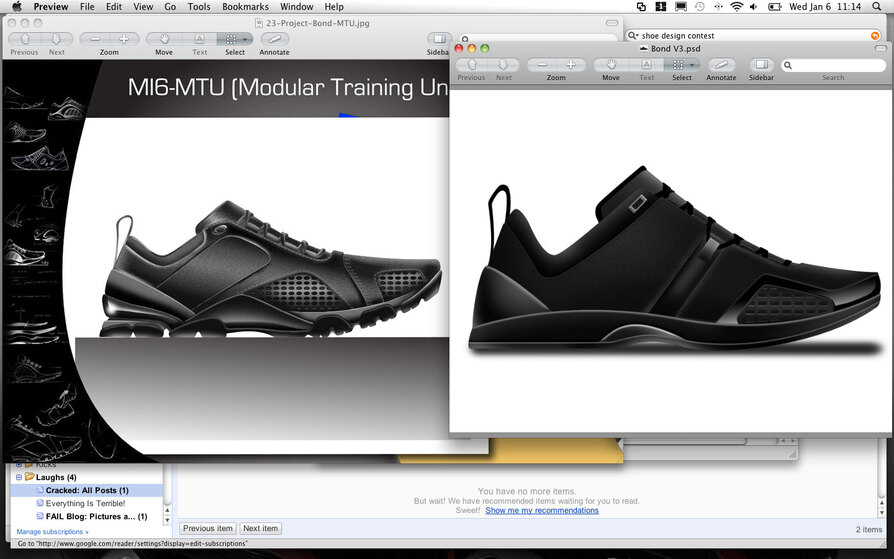The width and height of the screenshot is (894, 559).
Task: Click 'Manage subscriptions »' link
Action: click(52, 532)
